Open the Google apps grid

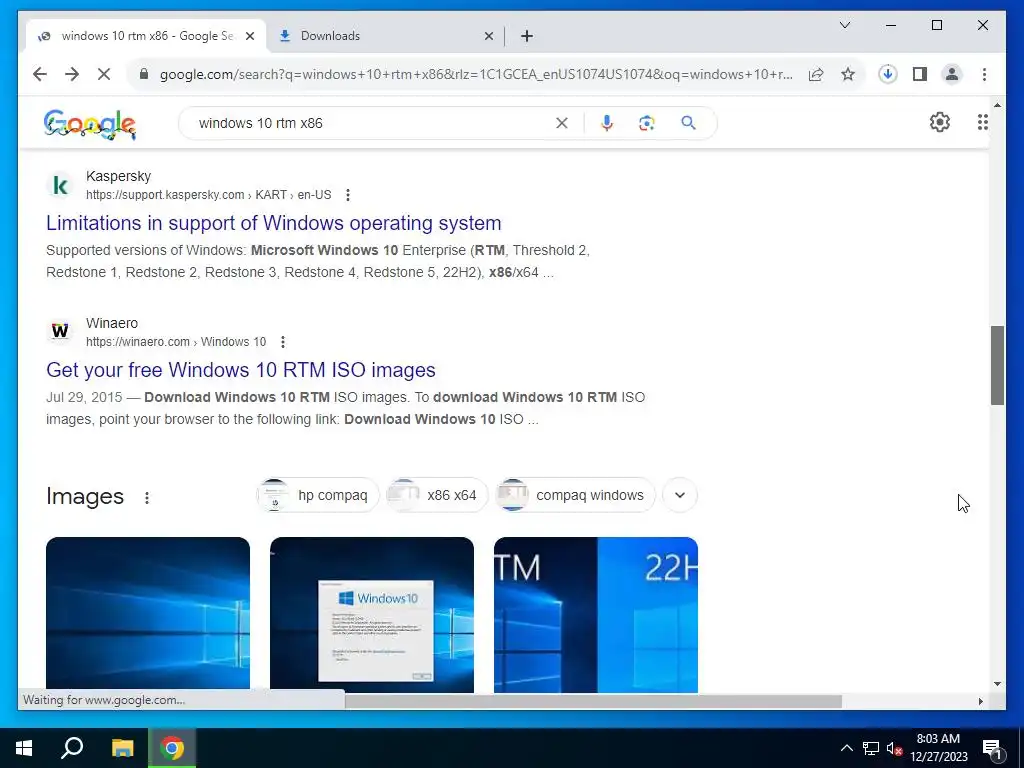coord(982,122)
